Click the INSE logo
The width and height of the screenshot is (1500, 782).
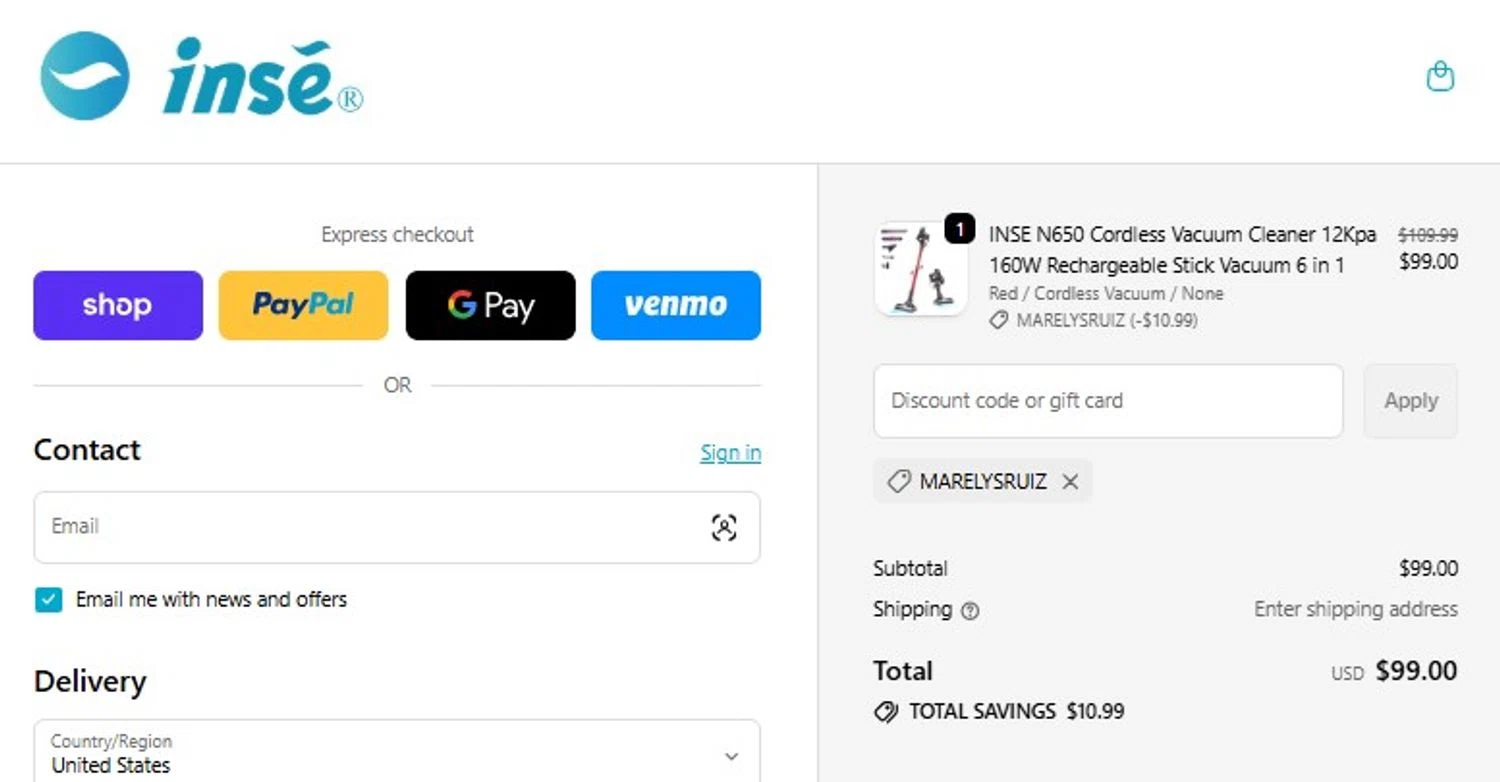coord(201,77)
